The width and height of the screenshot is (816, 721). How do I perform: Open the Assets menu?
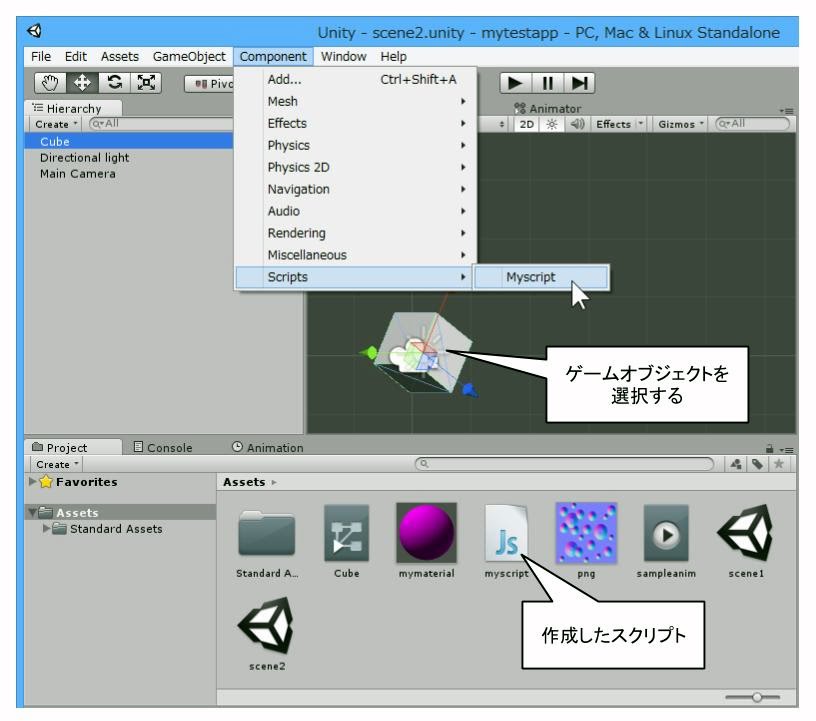pos(120,56)
